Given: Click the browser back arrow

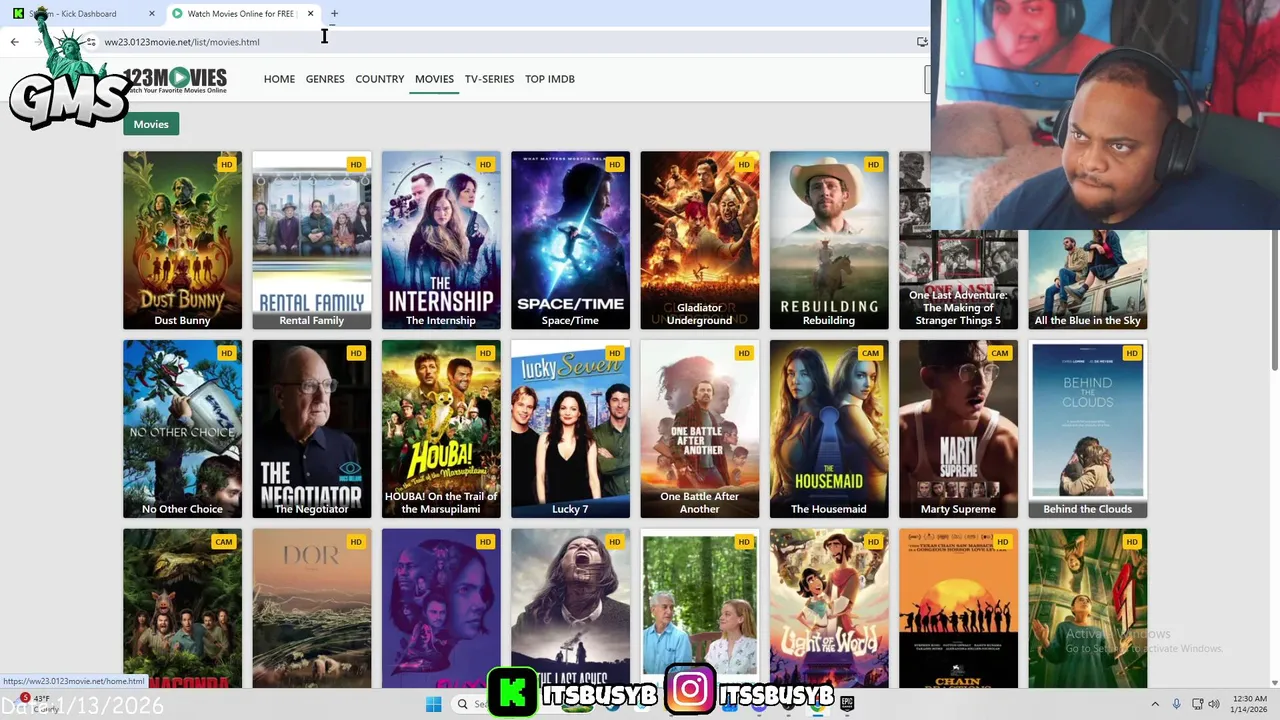Looking at the screenshot, I should 14,42.
